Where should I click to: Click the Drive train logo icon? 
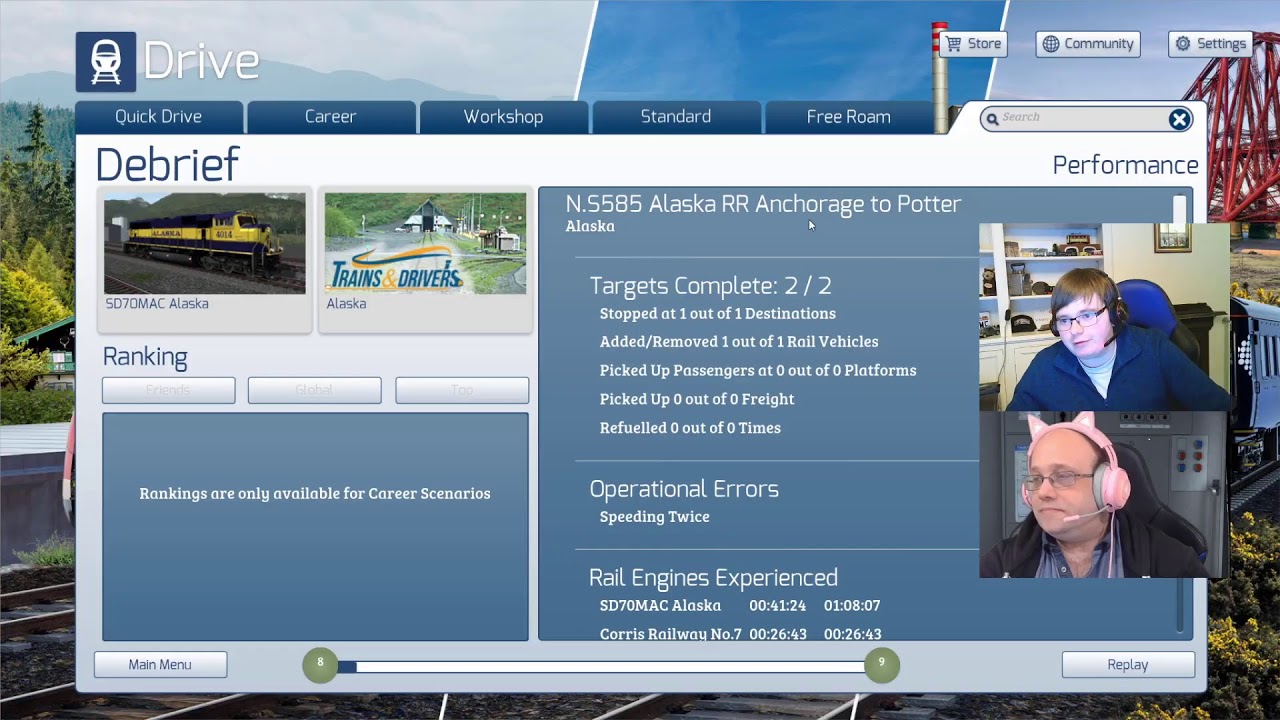pyautogui.click(x=106, y=62)
